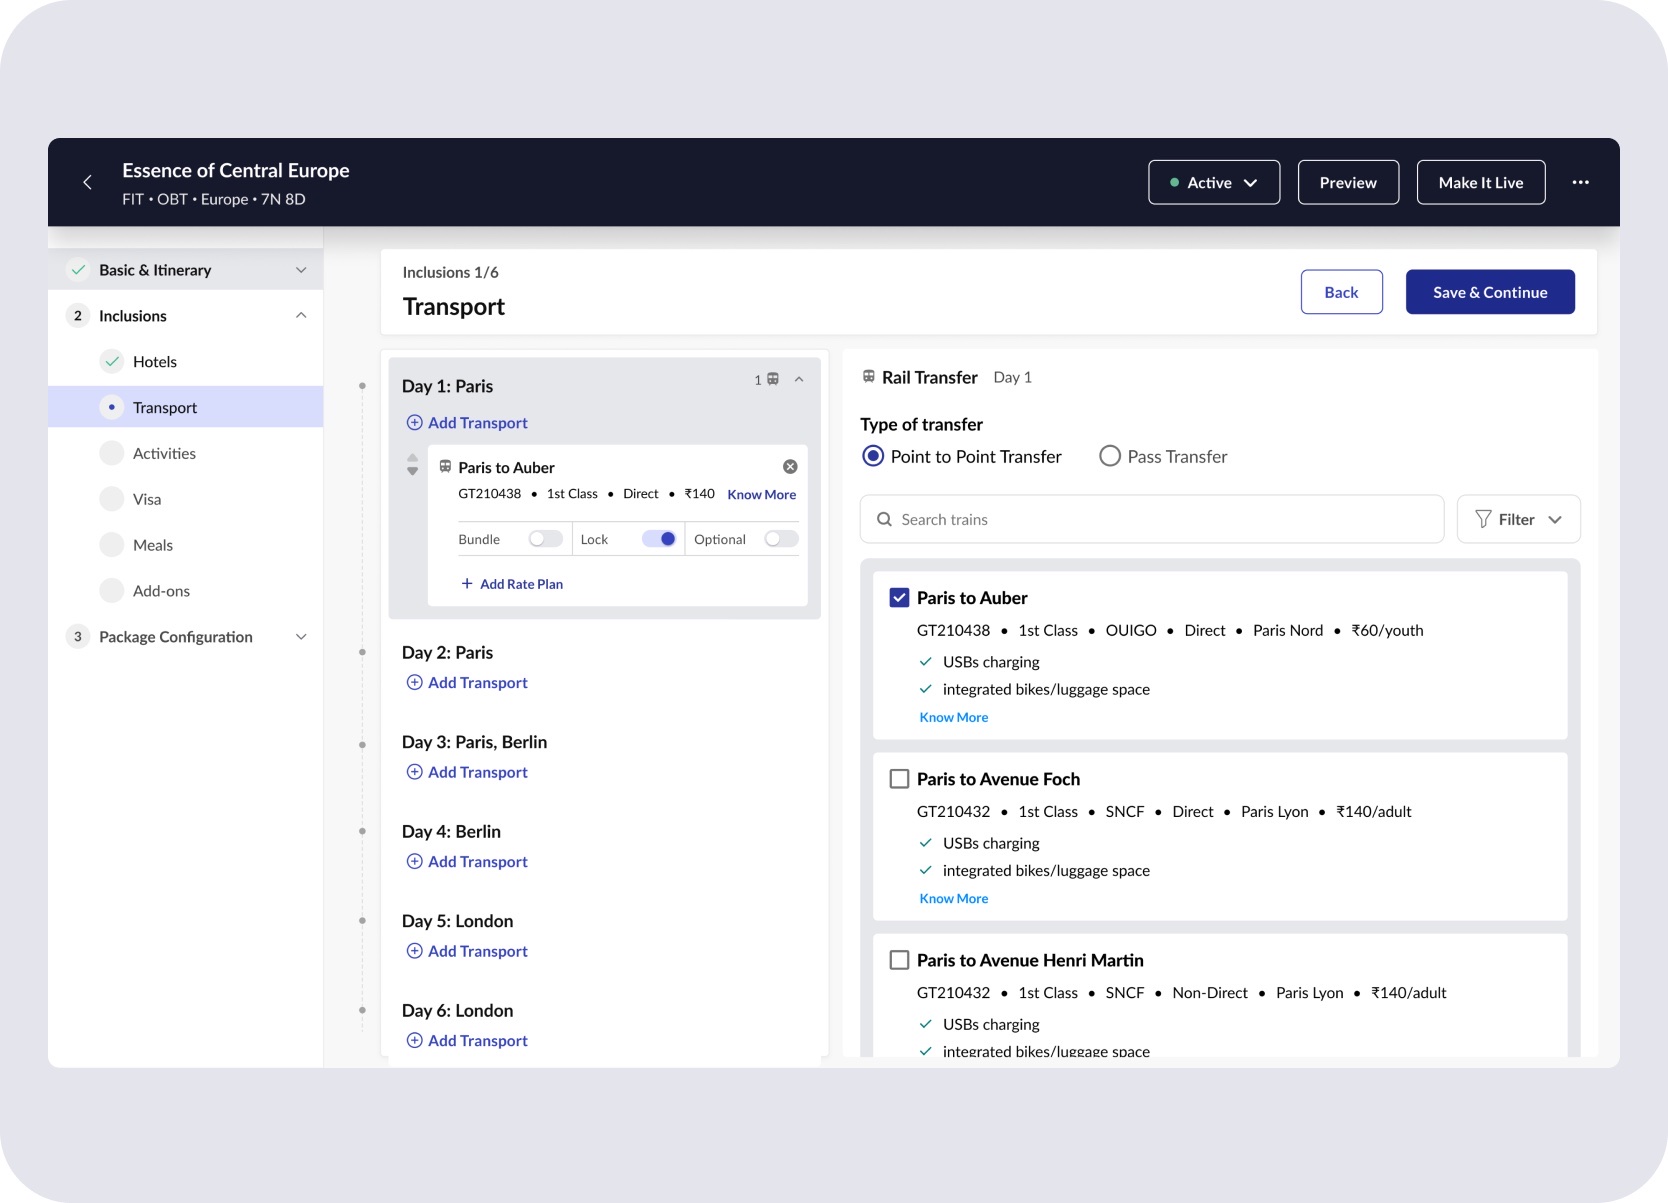Select Point to Point Transfer radio

873,456
